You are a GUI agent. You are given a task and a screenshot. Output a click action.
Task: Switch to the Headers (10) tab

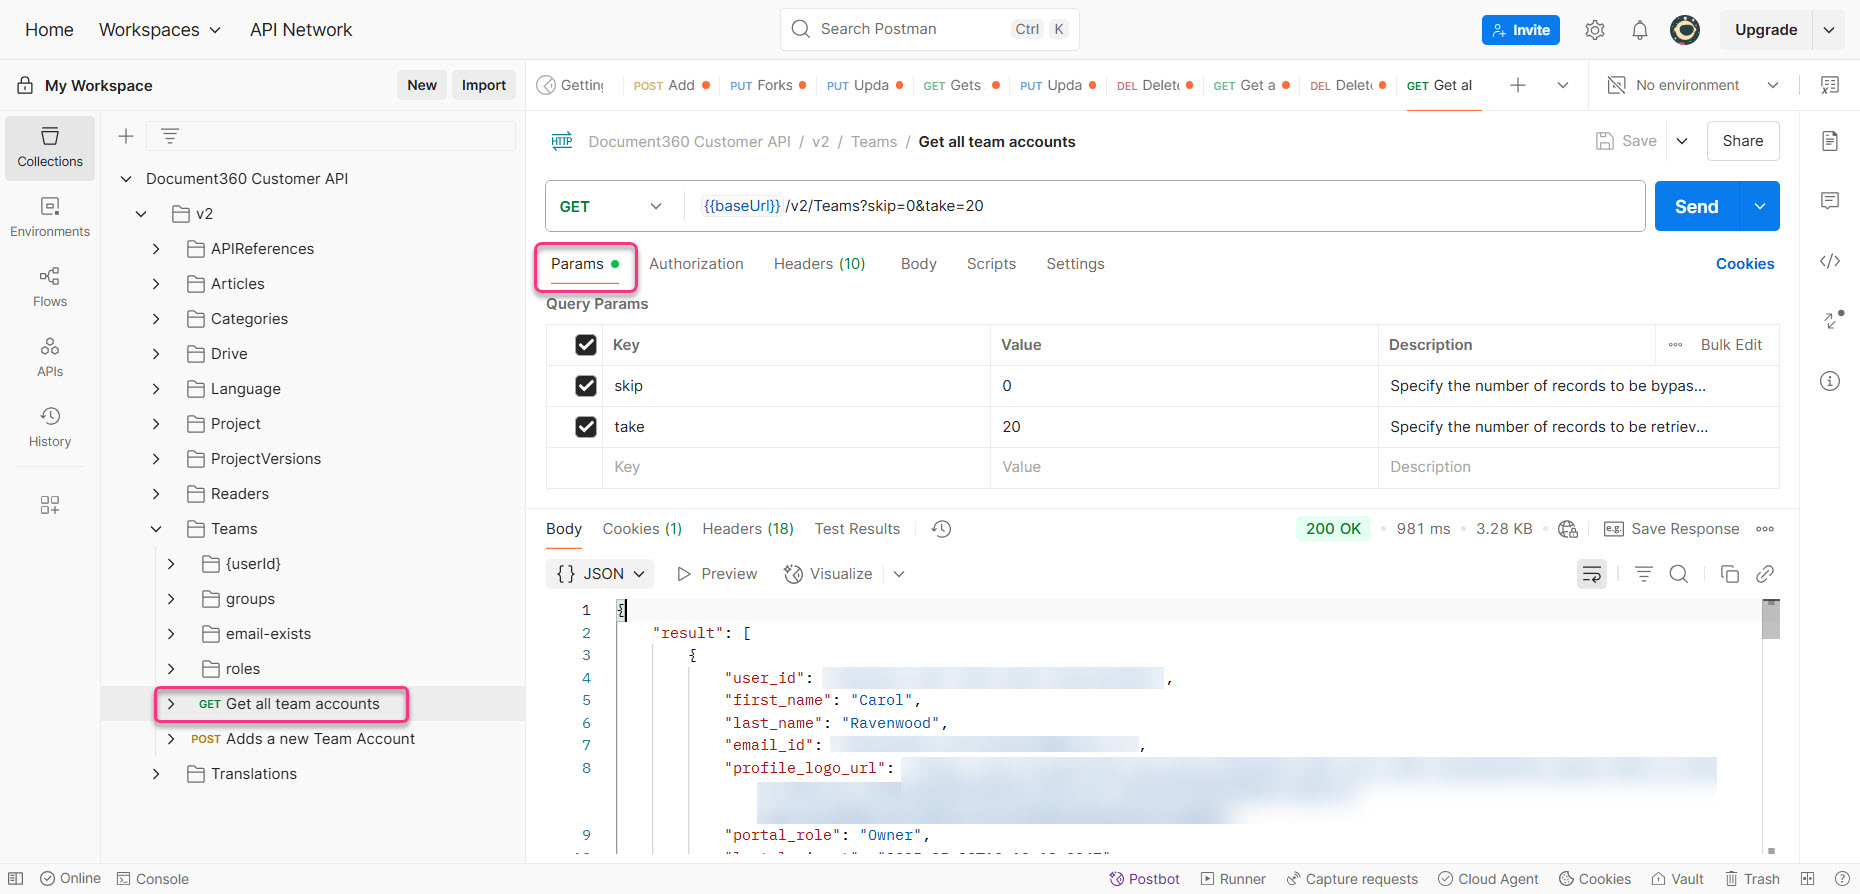click(x=819, y=264)
